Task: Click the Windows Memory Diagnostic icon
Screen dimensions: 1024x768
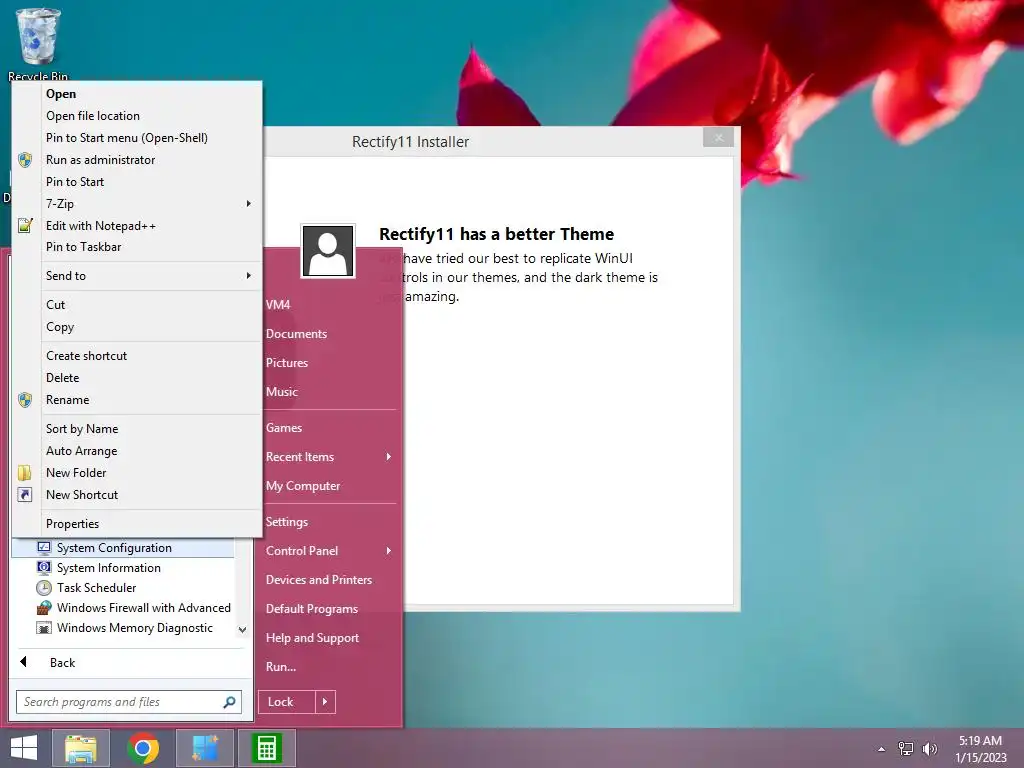Action: 44,628
